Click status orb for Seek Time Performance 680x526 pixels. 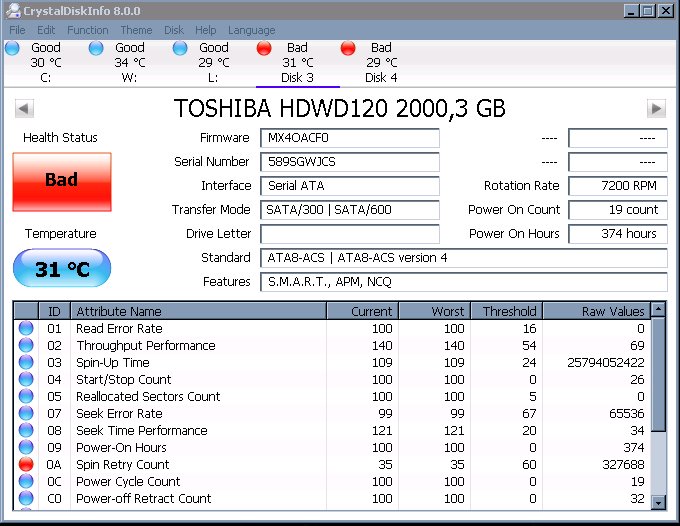tap(26, 430)
